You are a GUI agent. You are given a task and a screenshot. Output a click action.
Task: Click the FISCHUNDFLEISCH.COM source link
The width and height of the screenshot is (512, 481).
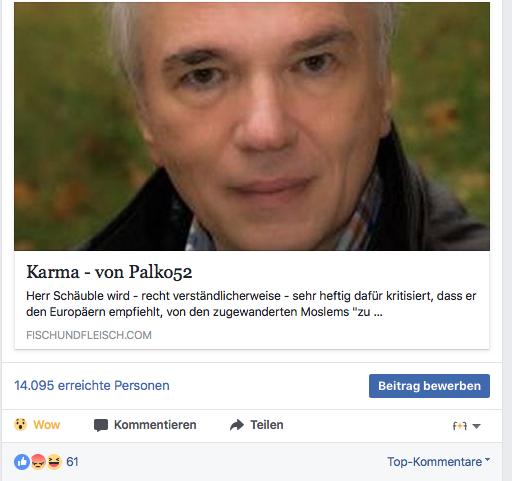(x=89, y=335)
